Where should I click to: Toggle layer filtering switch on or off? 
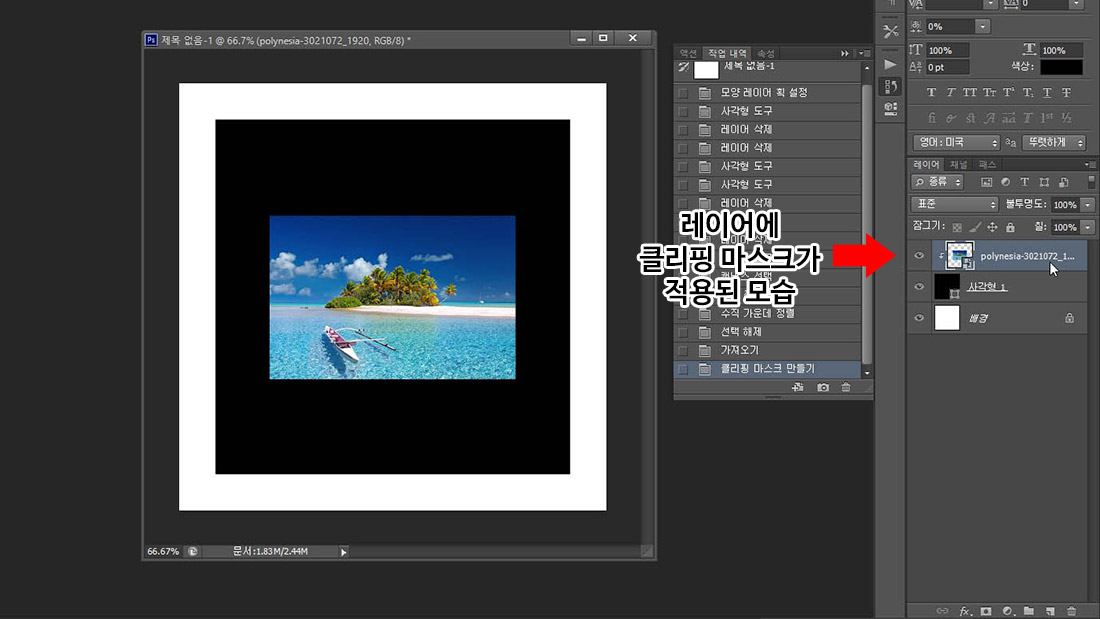[1091, 182]
